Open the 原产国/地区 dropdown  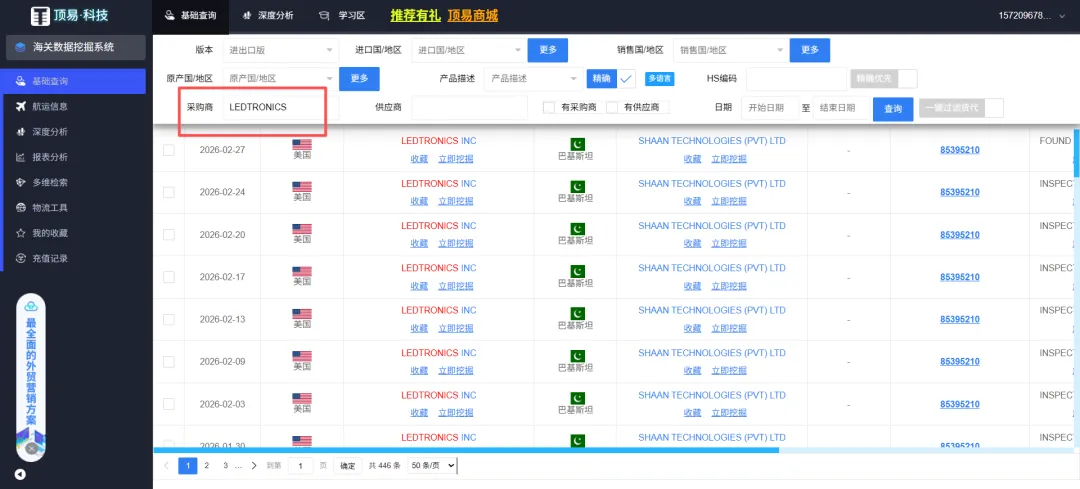280,79
